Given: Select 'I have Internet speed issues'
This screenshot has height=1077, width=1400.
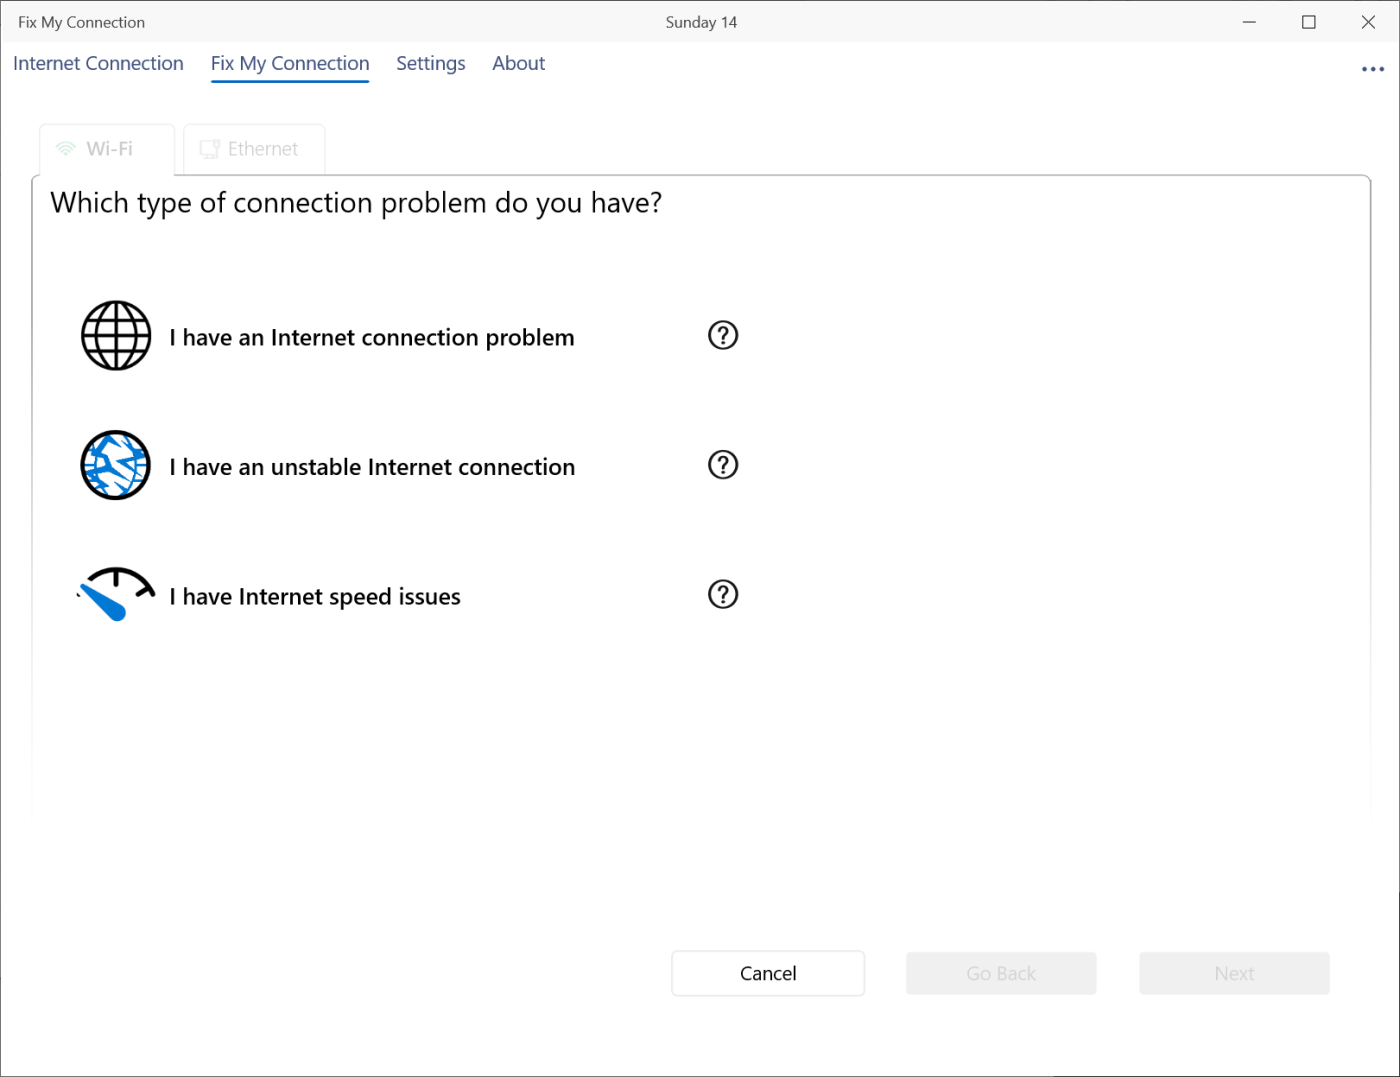Looking at the screenshot, I should [x=314, y=597].
